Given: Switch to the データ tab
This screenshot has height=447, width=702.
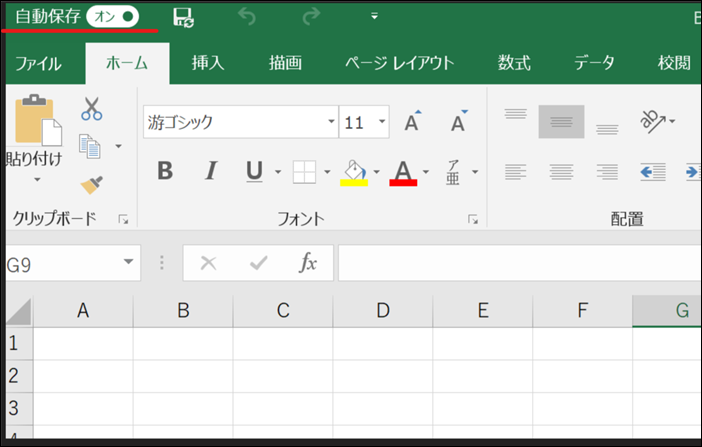Looking at the screenshot, I should coord(594,63).
